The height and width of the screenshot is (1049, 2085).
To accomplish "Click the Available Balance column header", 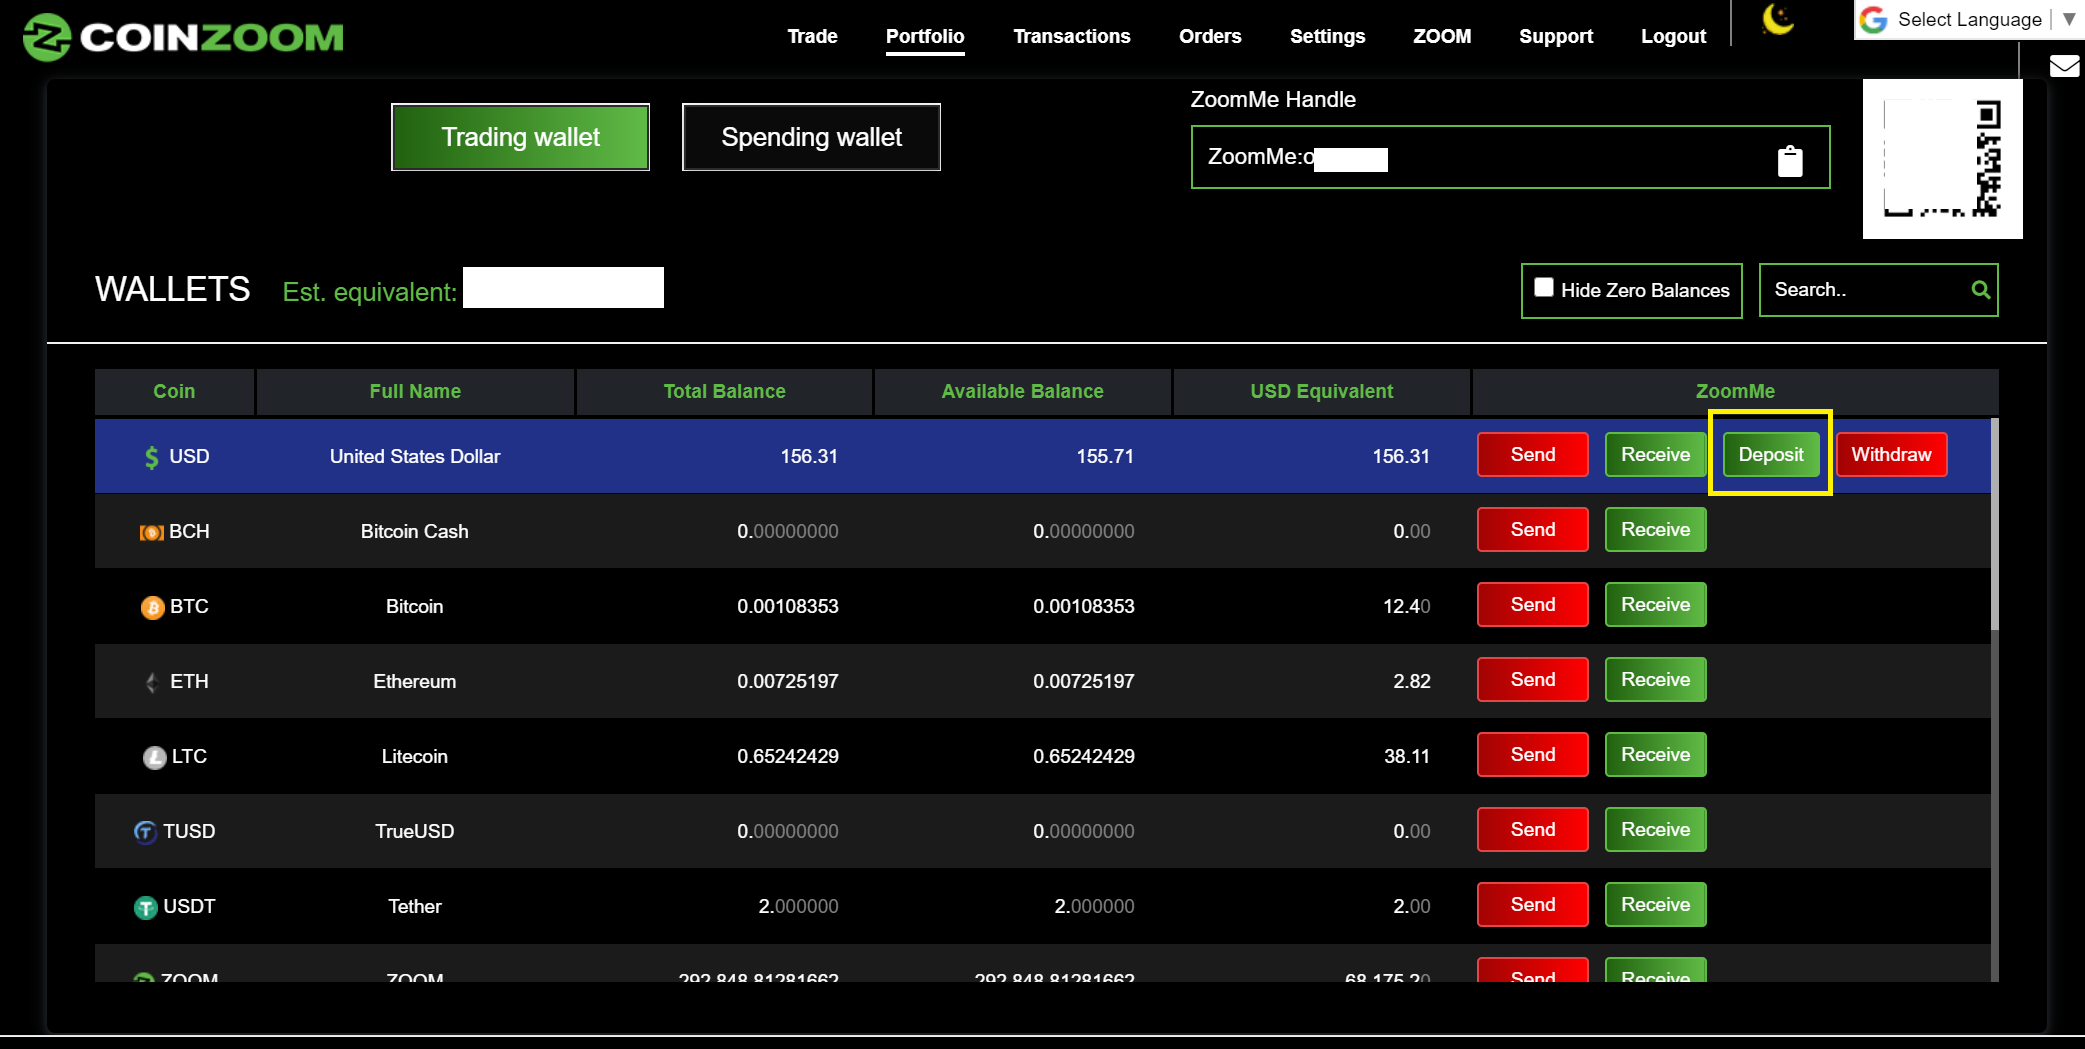I will tap(1022, 392).
